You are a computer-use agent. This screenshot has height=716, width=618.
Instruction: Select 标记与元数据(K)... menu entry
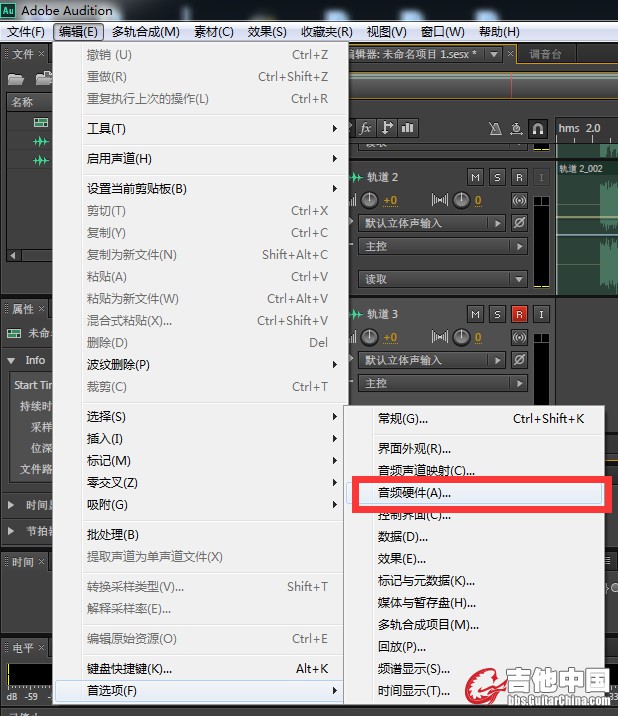tap(475, 581)
